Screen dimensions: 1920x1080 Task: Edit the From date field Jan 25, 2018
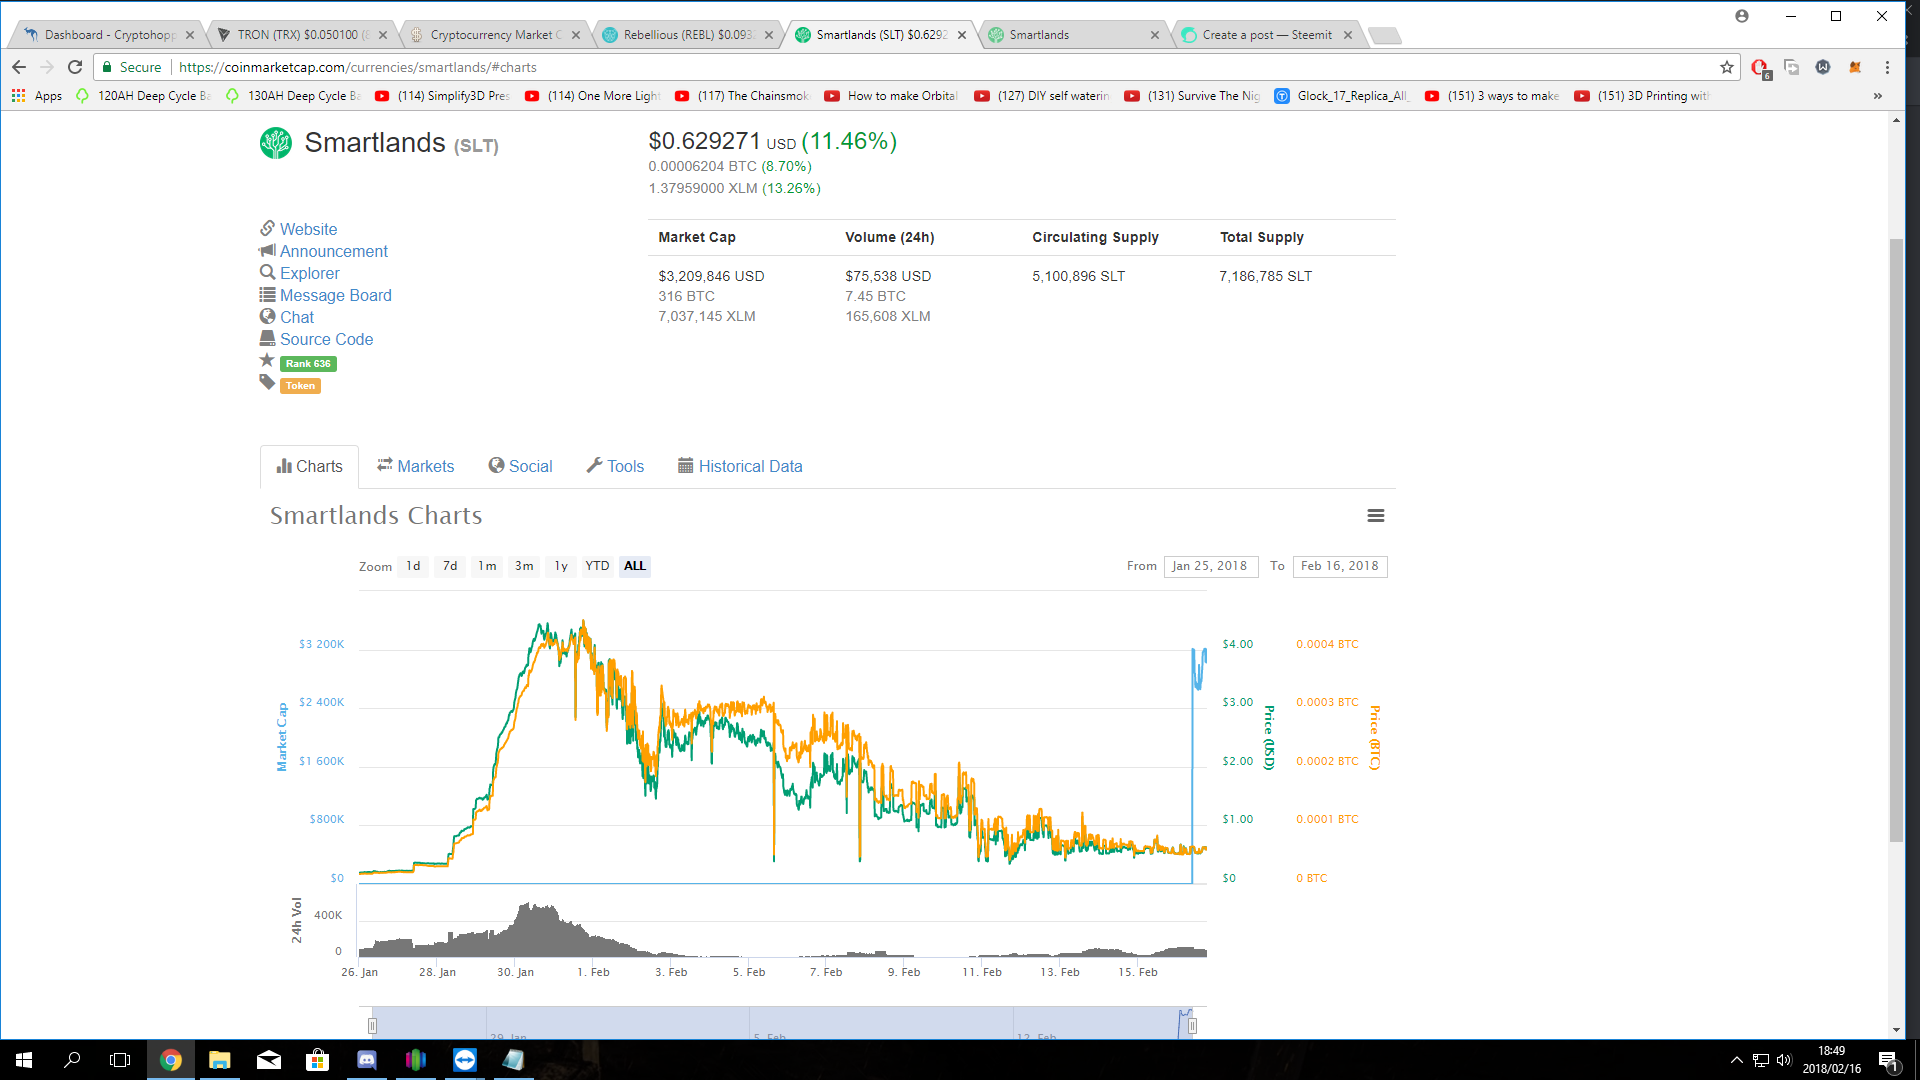(1211, 566)
